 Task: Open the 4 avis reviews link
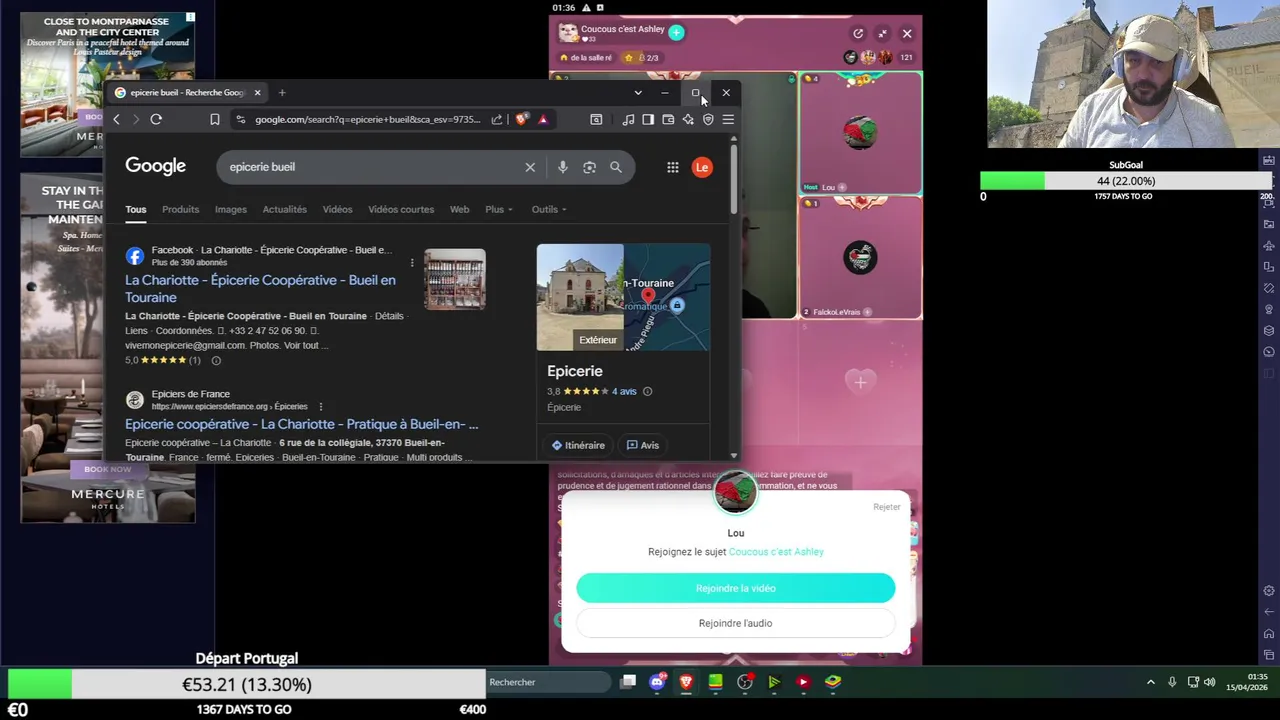point(624,391)
